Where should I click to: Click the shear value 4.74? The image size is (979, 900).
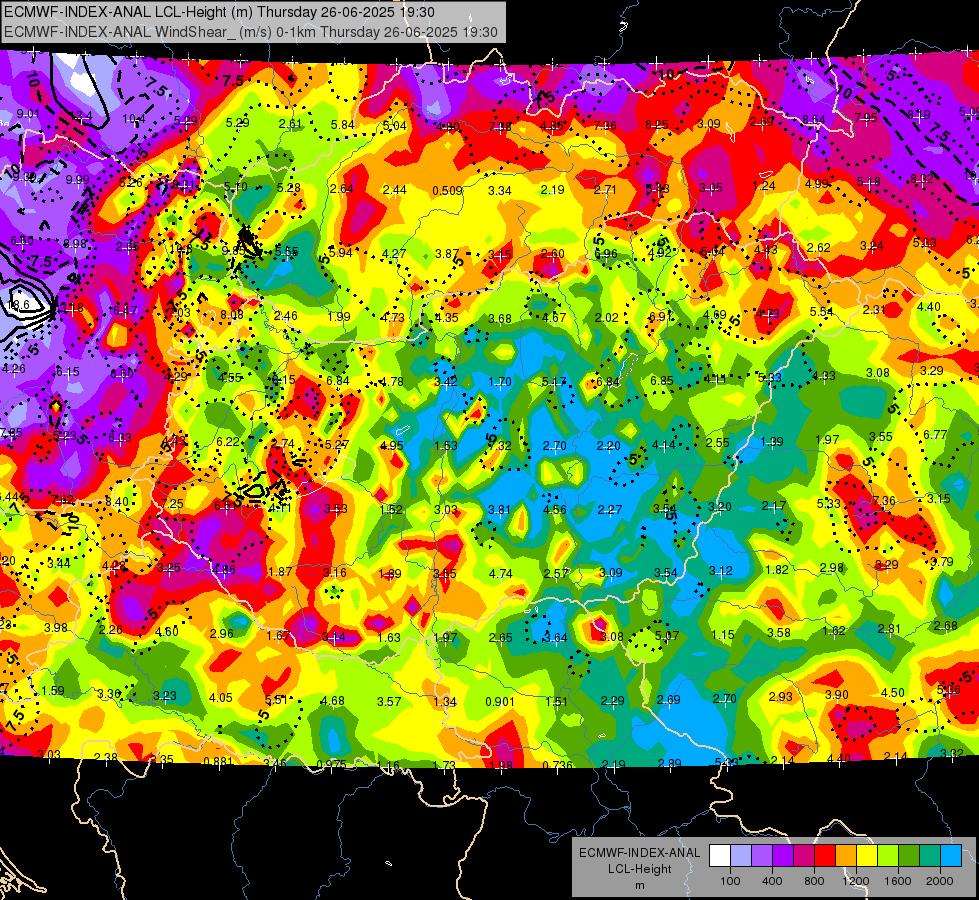coord(501,573)
